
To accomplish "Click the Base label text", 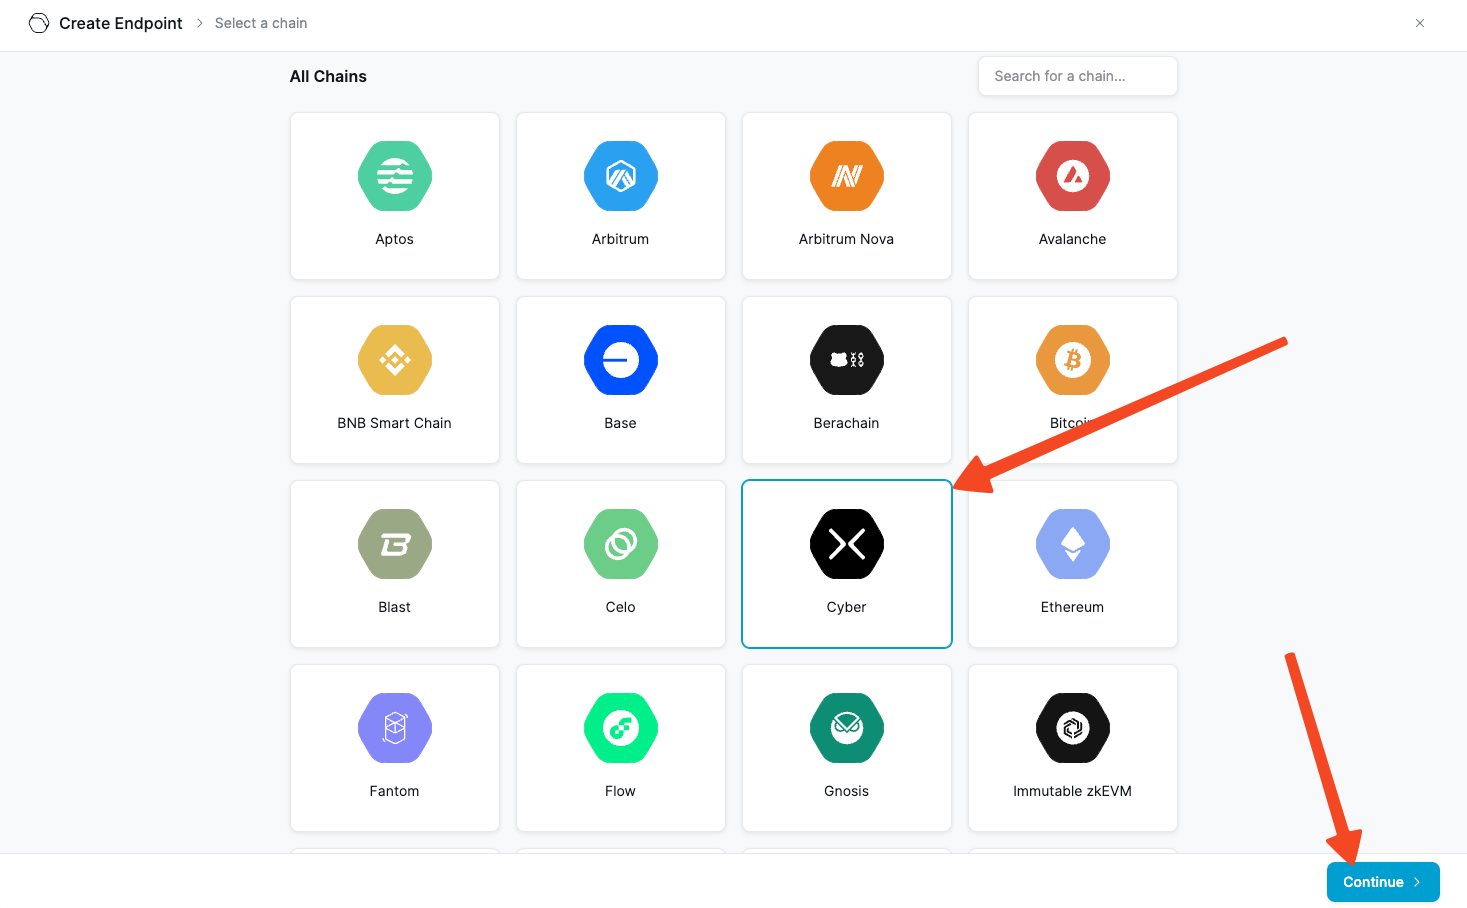I will 621,423.
